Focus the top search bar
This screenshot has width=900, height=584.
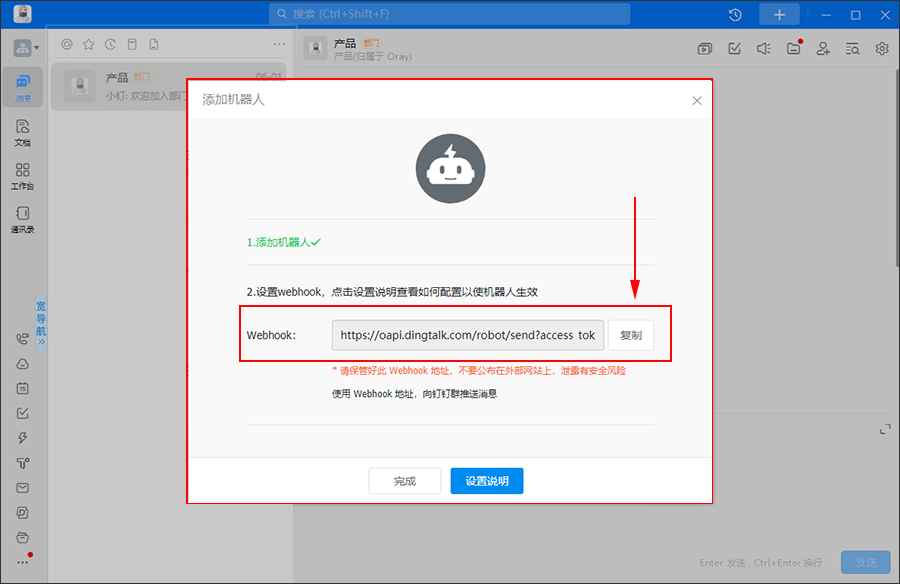click(449, 14)
